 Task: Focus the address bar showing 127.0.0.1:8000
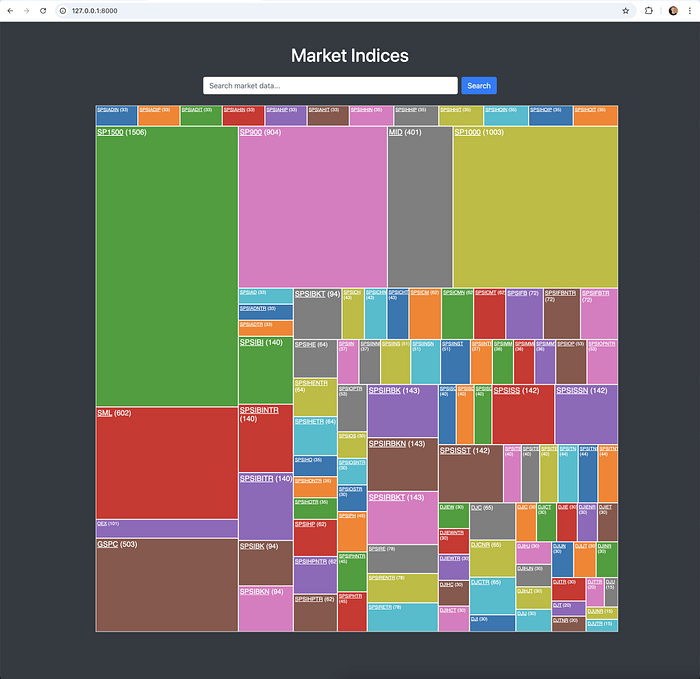[344, 11]
